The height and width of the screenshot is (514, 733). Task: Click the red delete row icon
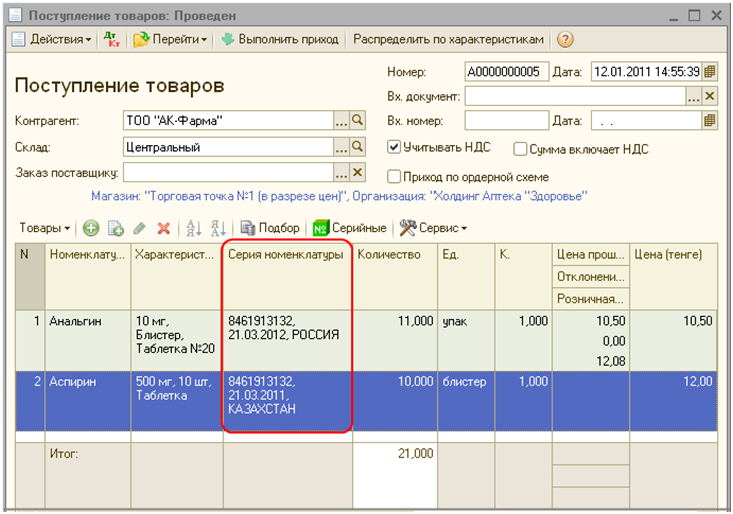click(163, 228)
